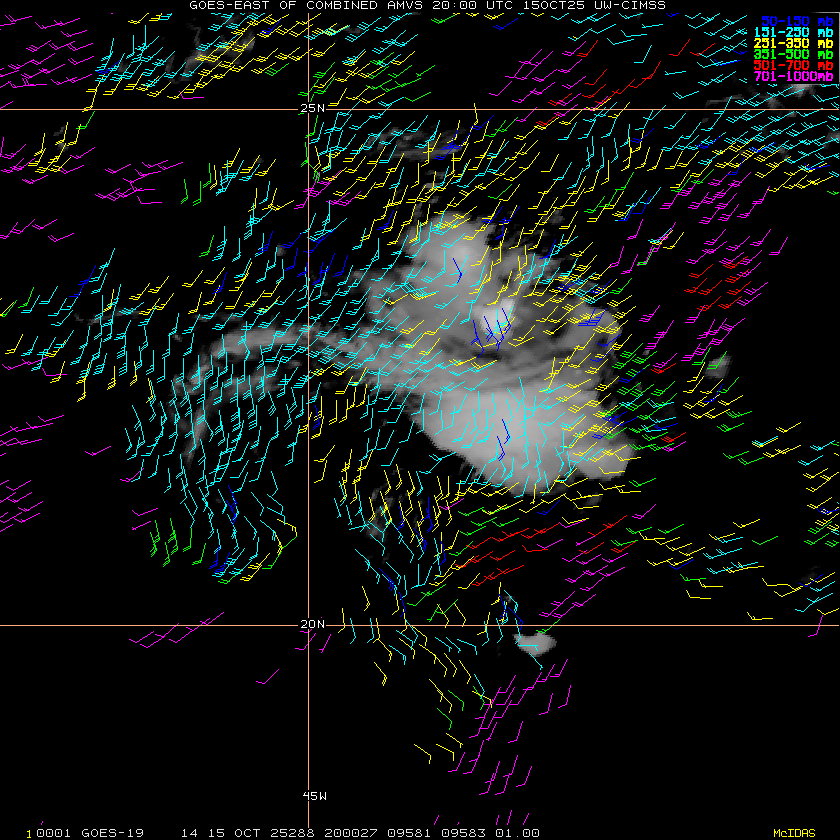Image resolution: width=840 pixels, height=840 pixels.
Task: Click the '20:00 UTC 15OCT25' timestamp in title
Action: pos(508,5)
